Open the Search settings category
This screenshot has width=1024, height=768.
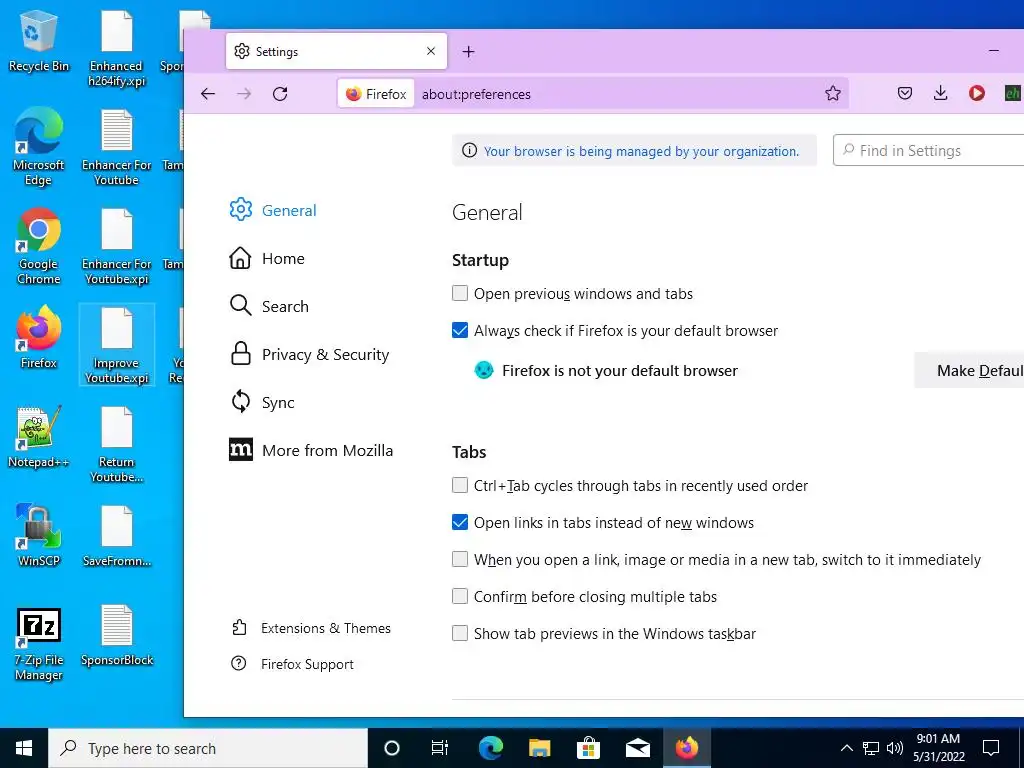tap(269, 306)
